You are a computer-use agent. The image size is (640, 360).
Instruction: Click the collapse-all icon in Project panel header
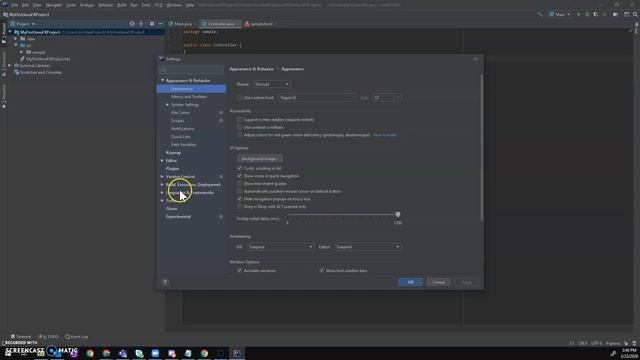(141, 24)
